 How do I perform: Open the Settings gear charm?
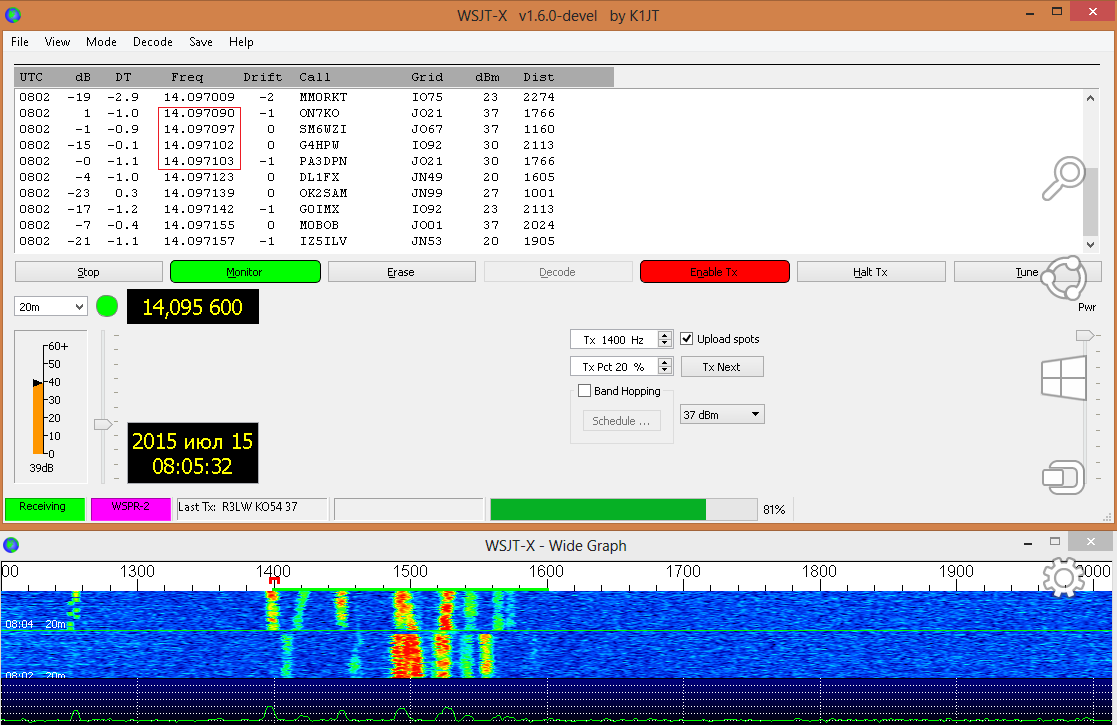pos(1062,577)
